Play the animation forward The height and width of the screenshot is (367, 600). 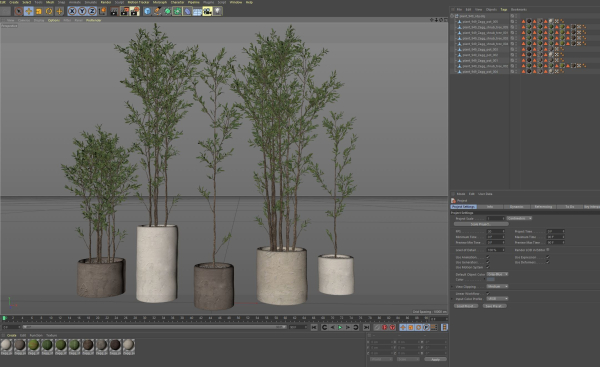(340, 327)
